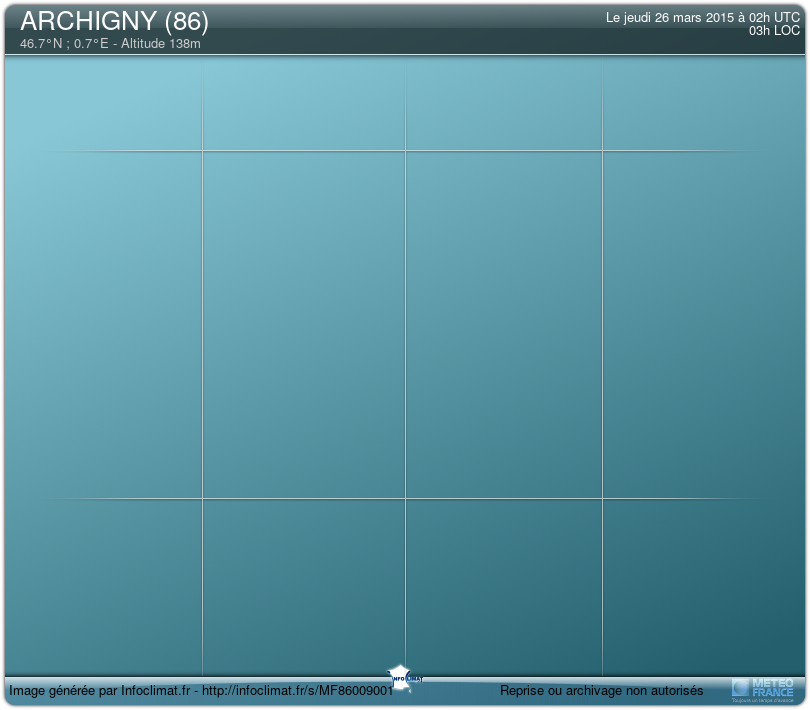
Task: Click the top-right grid cell
Action: coord(703,104)
